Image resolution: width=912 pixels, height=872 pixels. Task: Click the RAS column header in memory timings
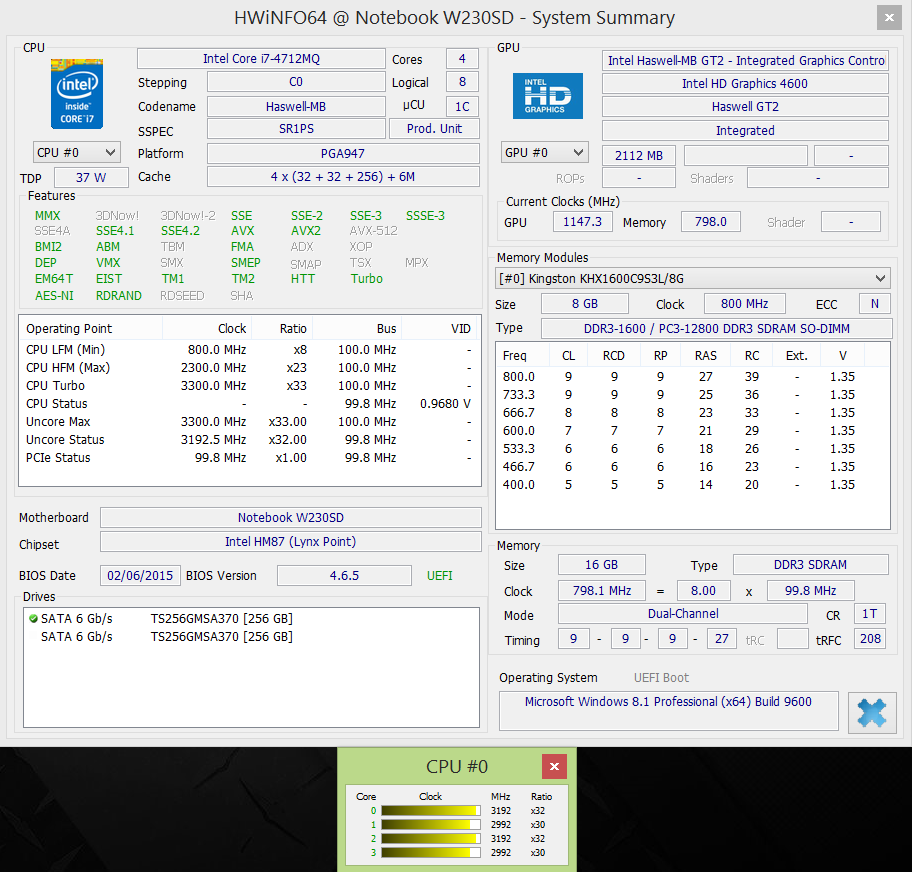point(706,355)
